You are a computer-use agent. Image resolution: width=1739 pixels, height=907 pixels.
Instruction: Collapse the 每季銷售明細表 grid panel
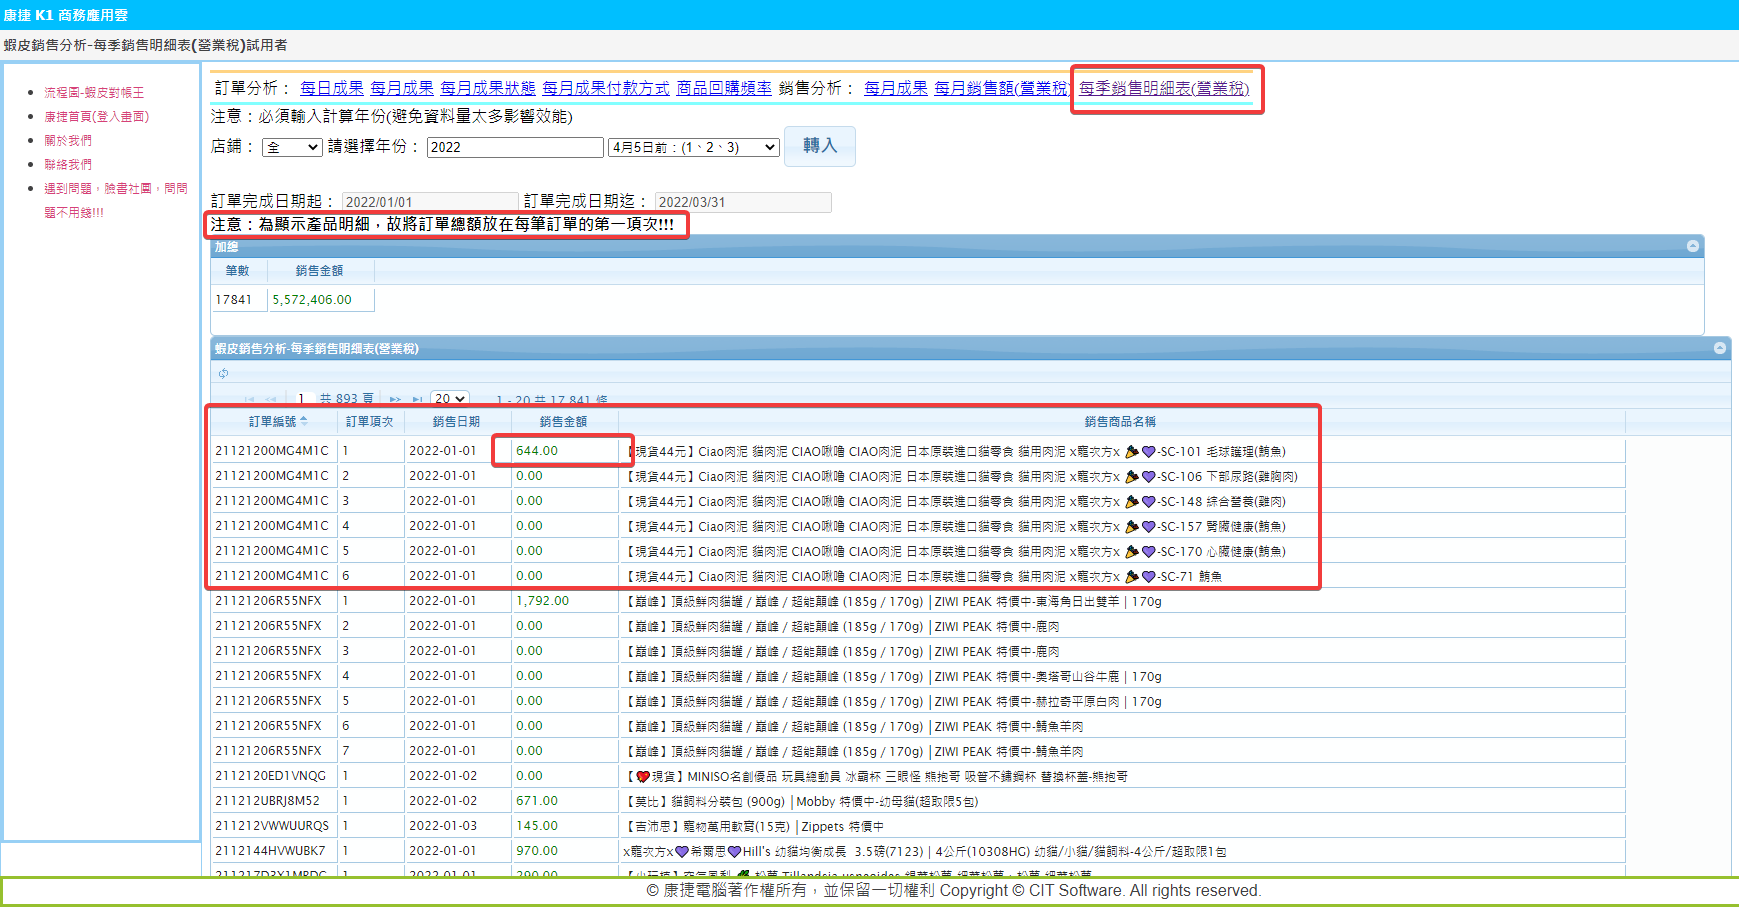(x=1719, y=348)
